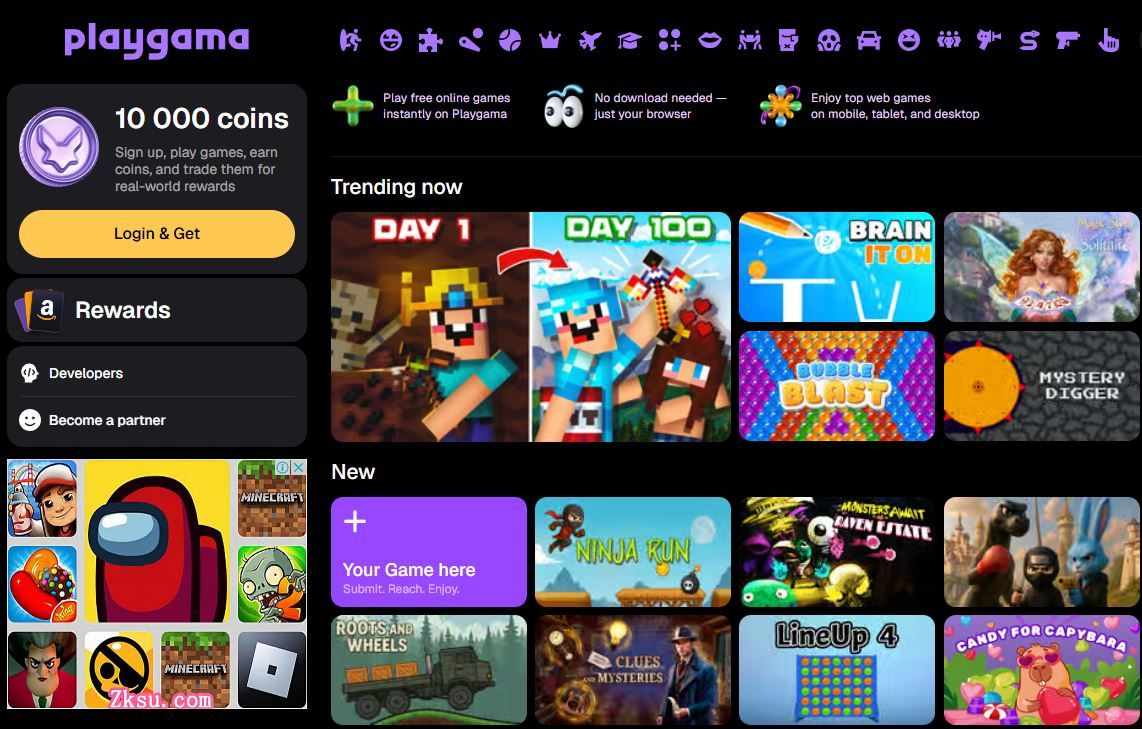Open the Brain It On game thumbnail

tap(836, 267)
